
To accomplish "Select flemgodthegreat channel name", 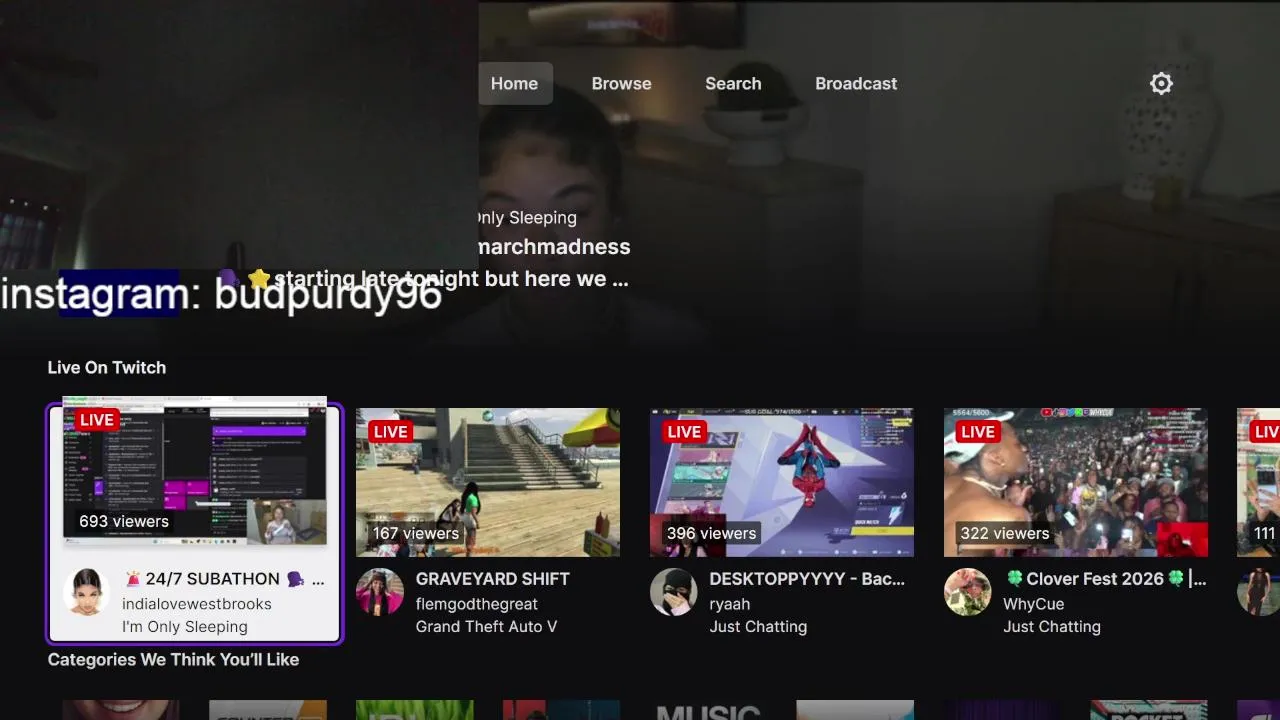I will pos(477,604).
